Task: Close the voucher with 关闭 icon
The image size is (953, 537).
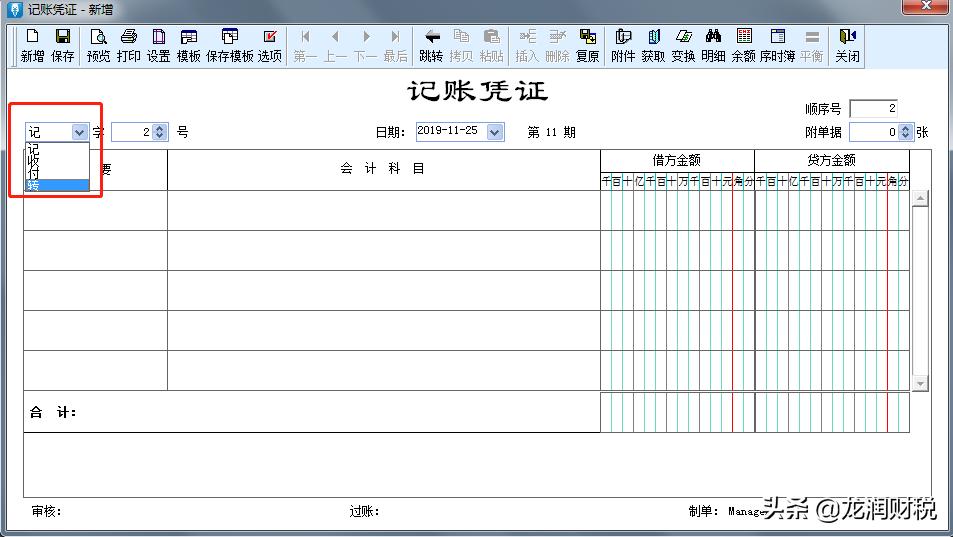Action: (847, 46)
